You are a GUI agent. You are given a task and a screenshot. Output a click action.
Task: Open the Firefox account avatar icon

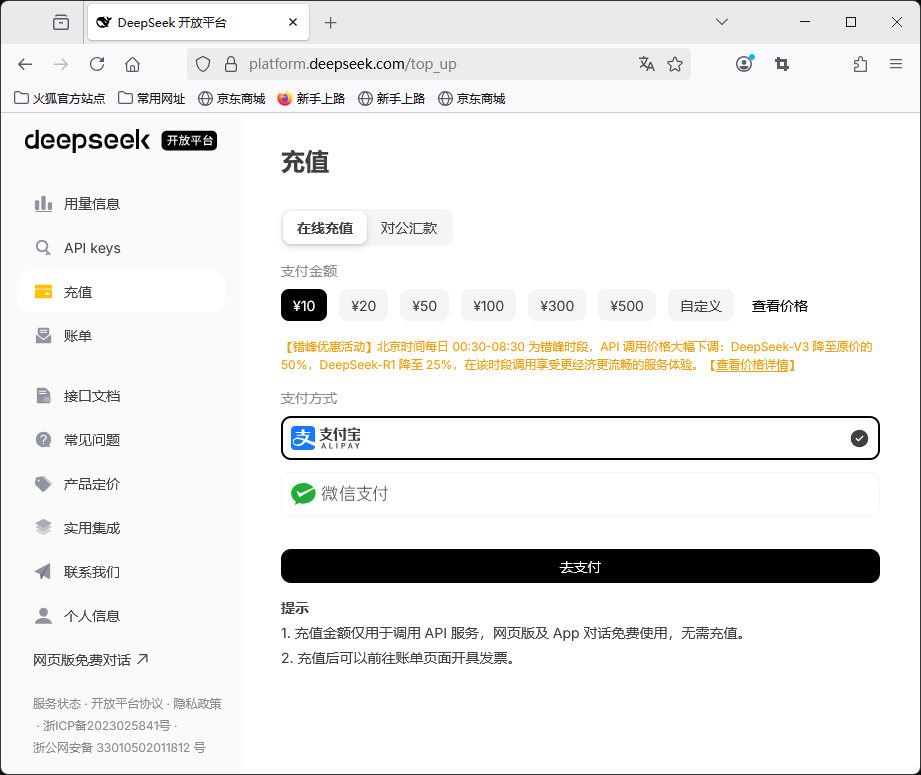point(744,63)
